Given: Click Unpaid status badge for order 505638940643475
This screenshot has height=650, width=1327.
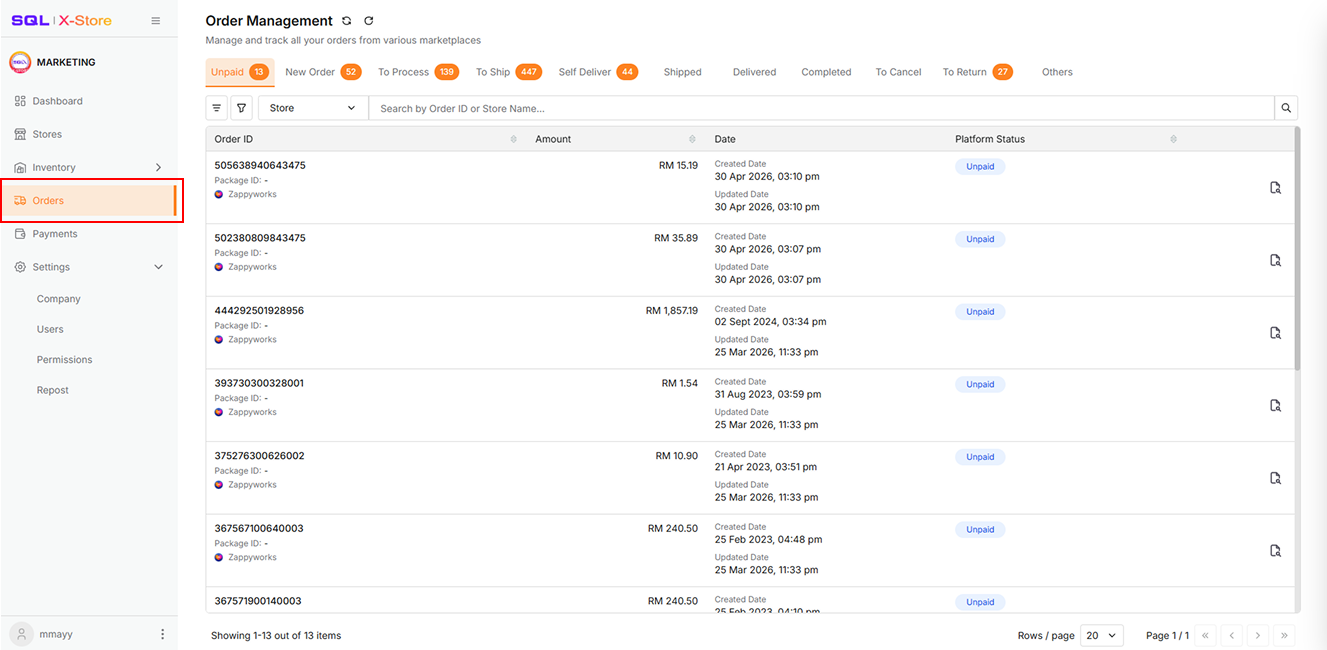Looking at the screenshot, I should click(x=980, y=167).
